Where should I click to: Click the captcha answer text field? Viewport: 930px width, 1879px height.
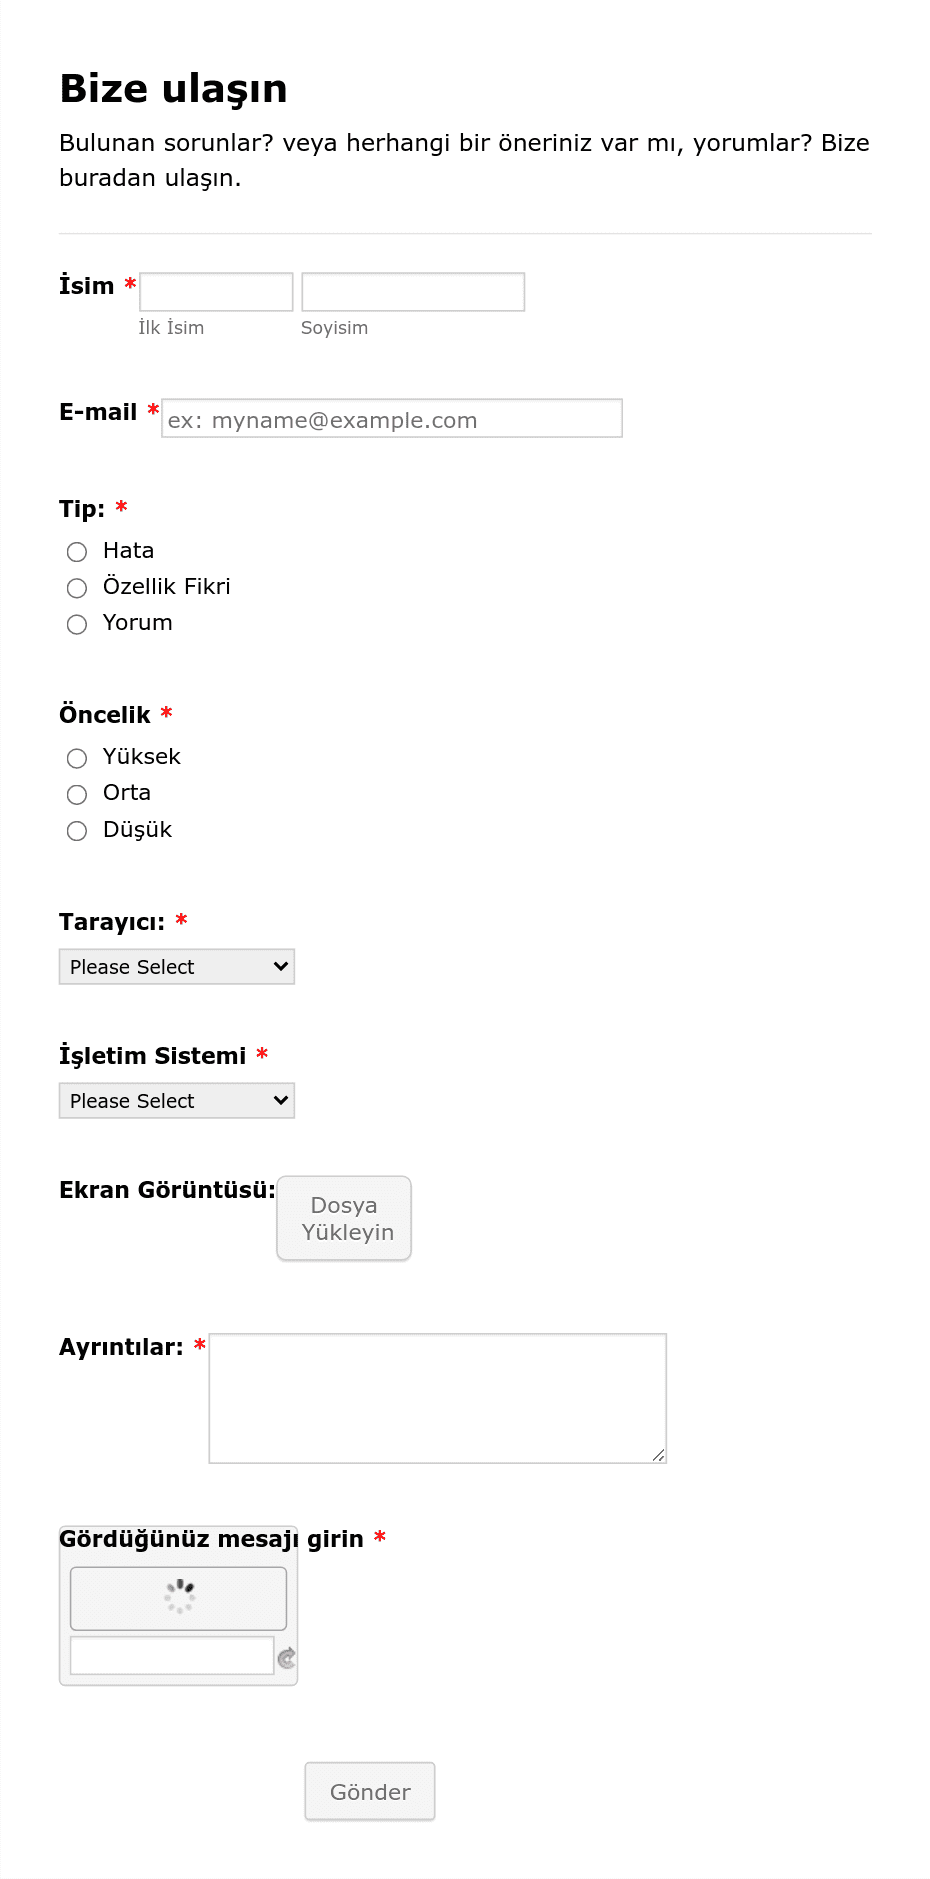[x=172, y=1655]
